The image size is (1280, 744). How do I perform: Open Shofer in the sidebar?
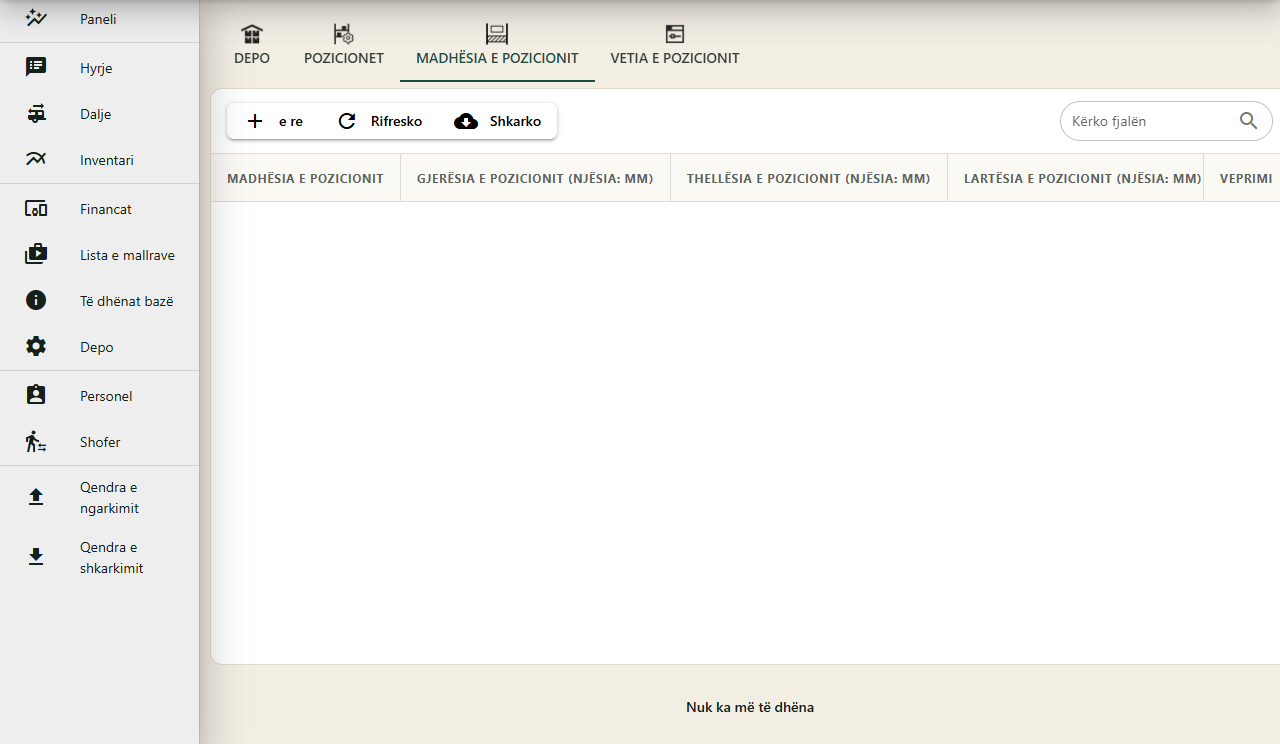click(99, 442)
